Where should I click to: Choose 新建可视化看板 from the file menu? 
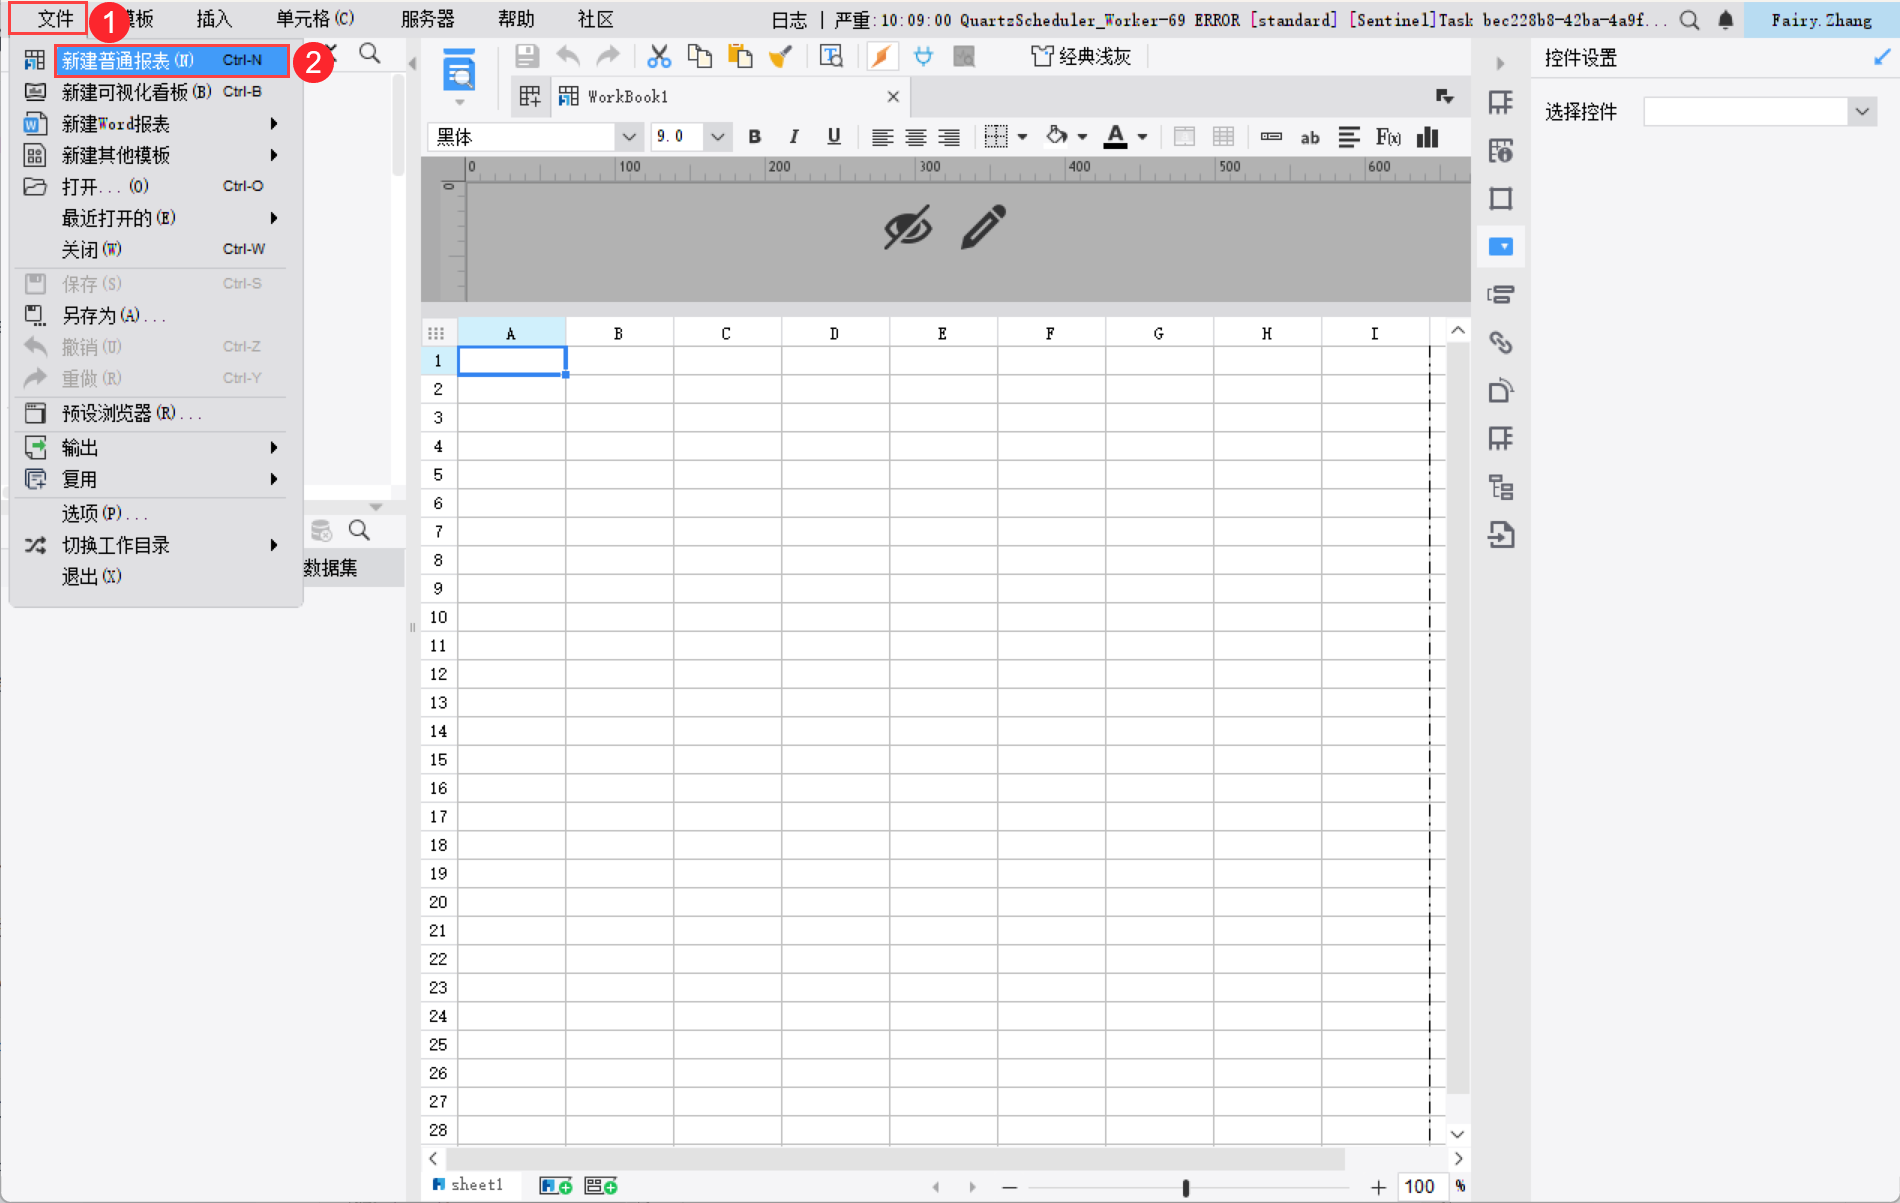(x=156, y=92)
